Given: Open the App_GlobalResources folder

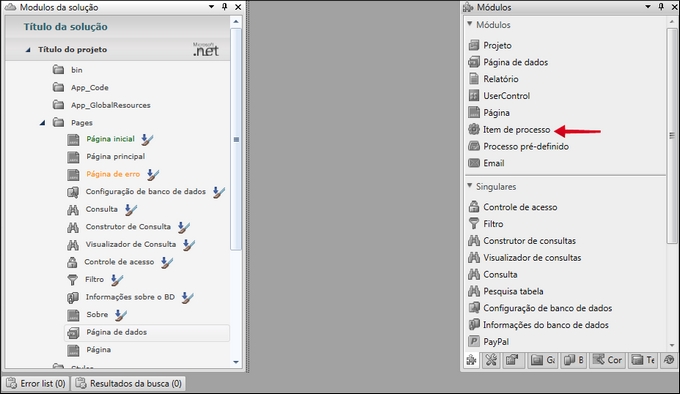Looking at the screenshot, I should (x=101, y=105).
